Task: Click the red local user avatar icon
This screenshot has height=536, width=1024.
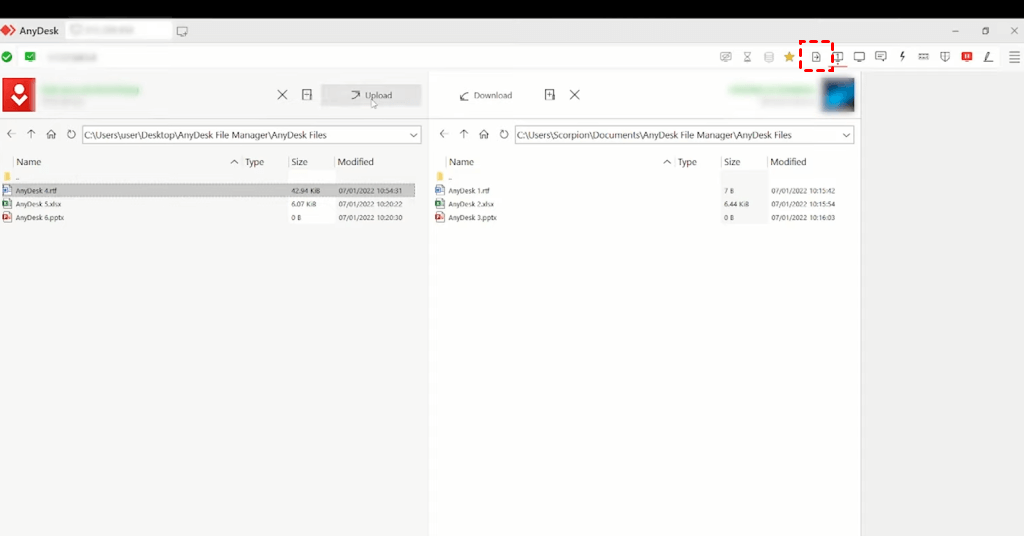Action: pyautogui.click(x=19, y=95)
